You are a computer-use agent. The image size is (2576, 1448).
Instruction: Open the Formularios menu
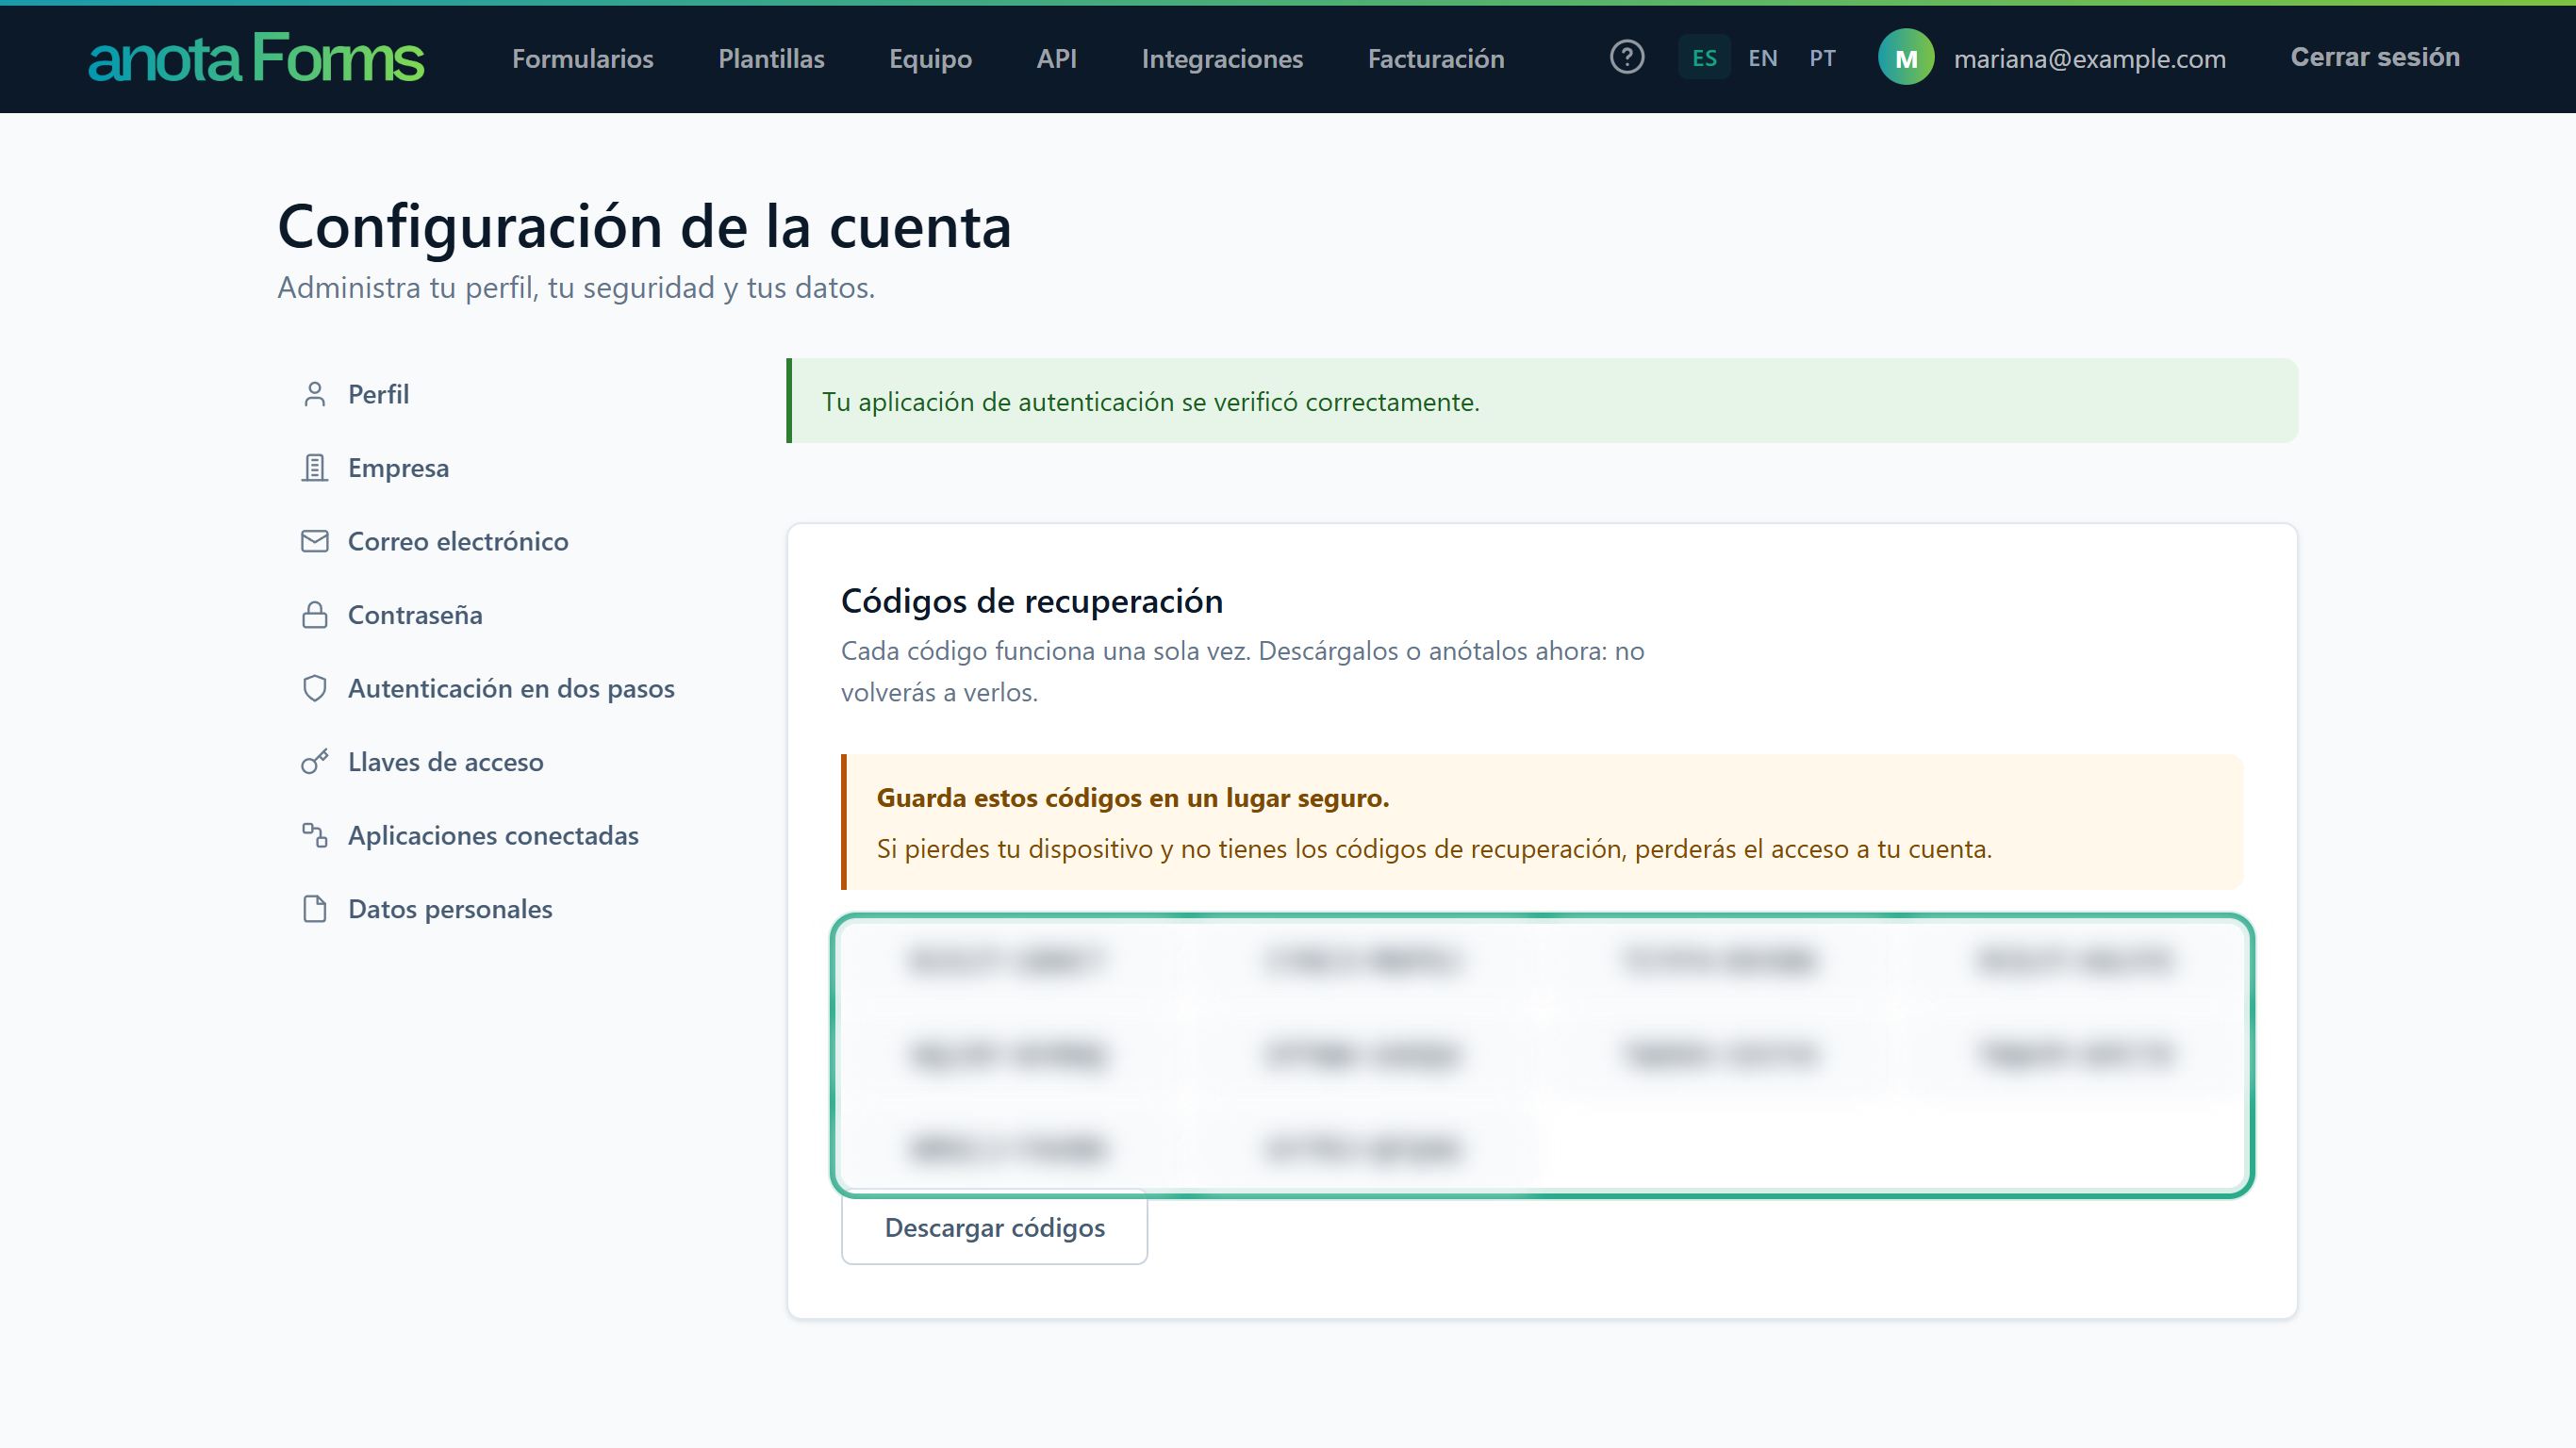click(583, 58)
